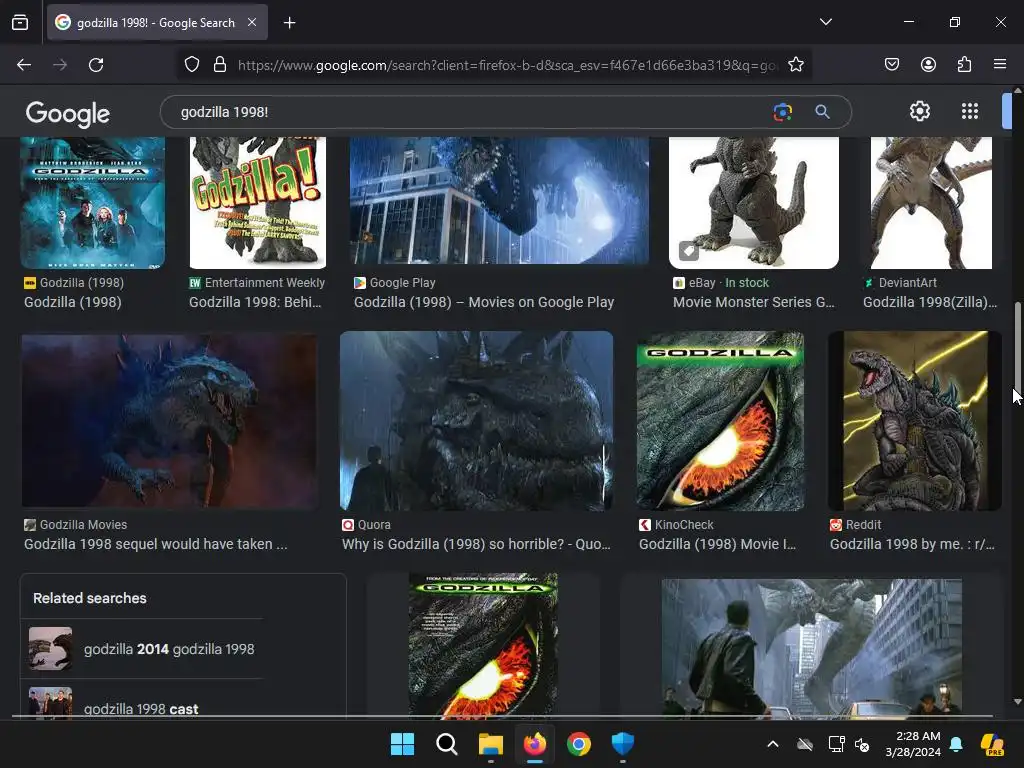Screen dimensions: 1024x768
Task: Go back to previous page
Action: pyautogui.click(x=24, y=65)
